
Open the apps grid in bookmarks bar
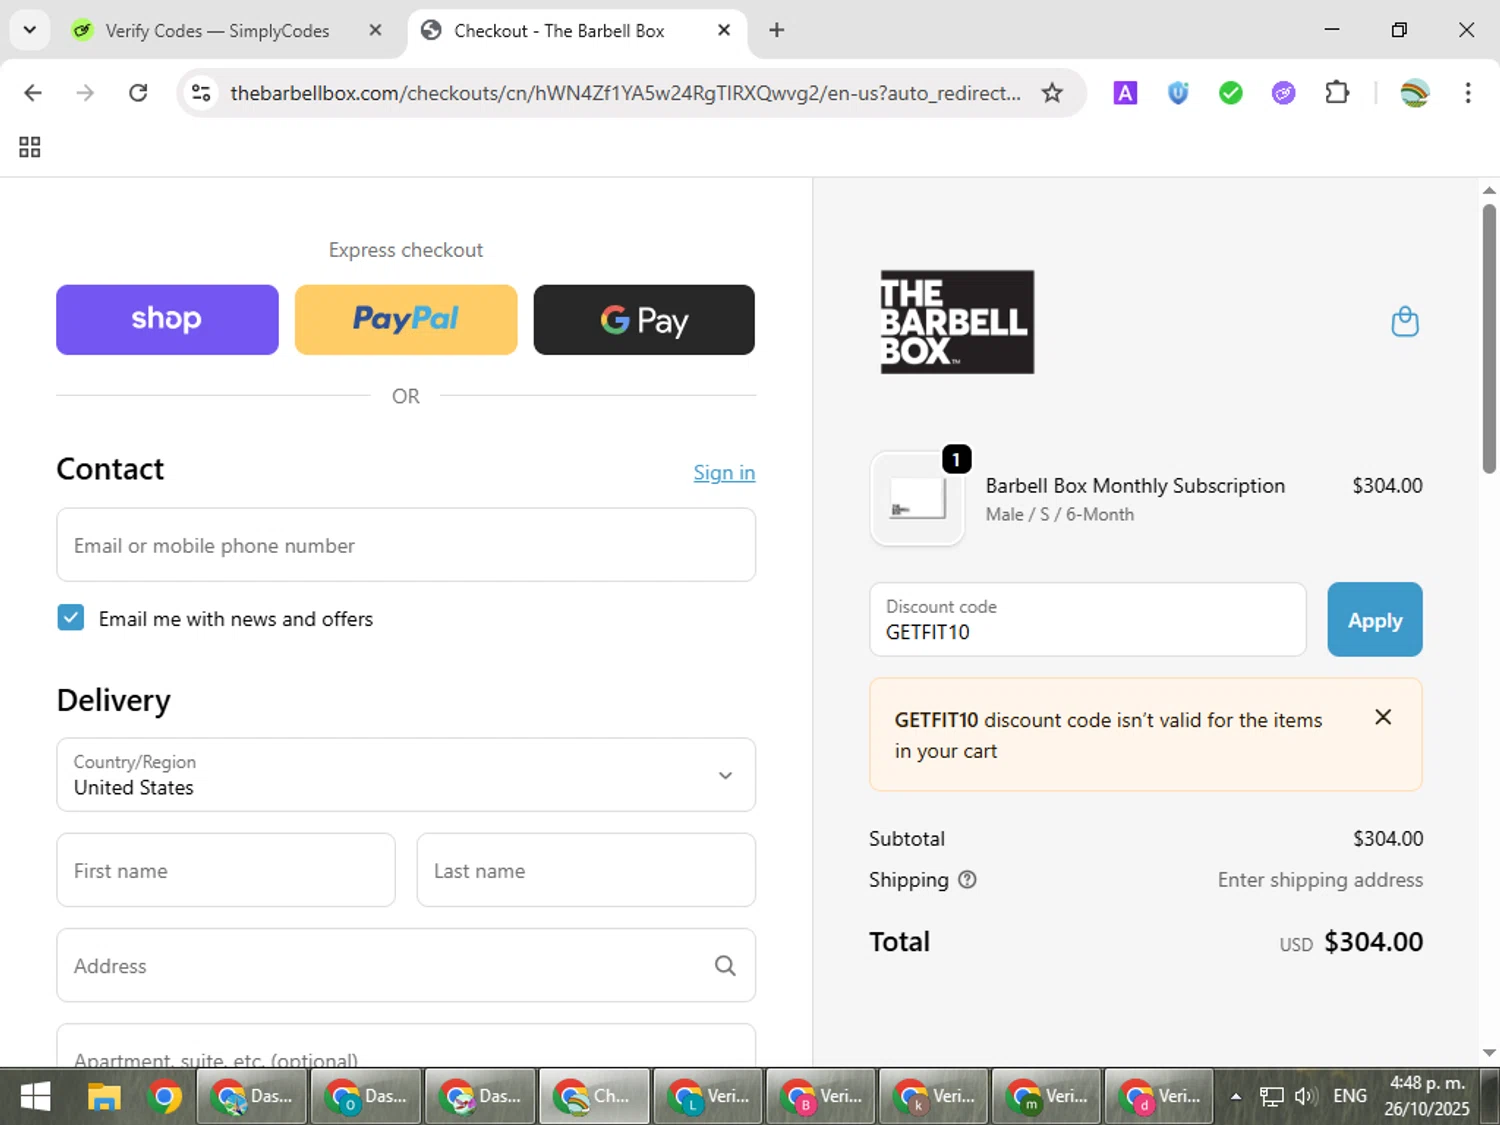(x=30, y=147)
